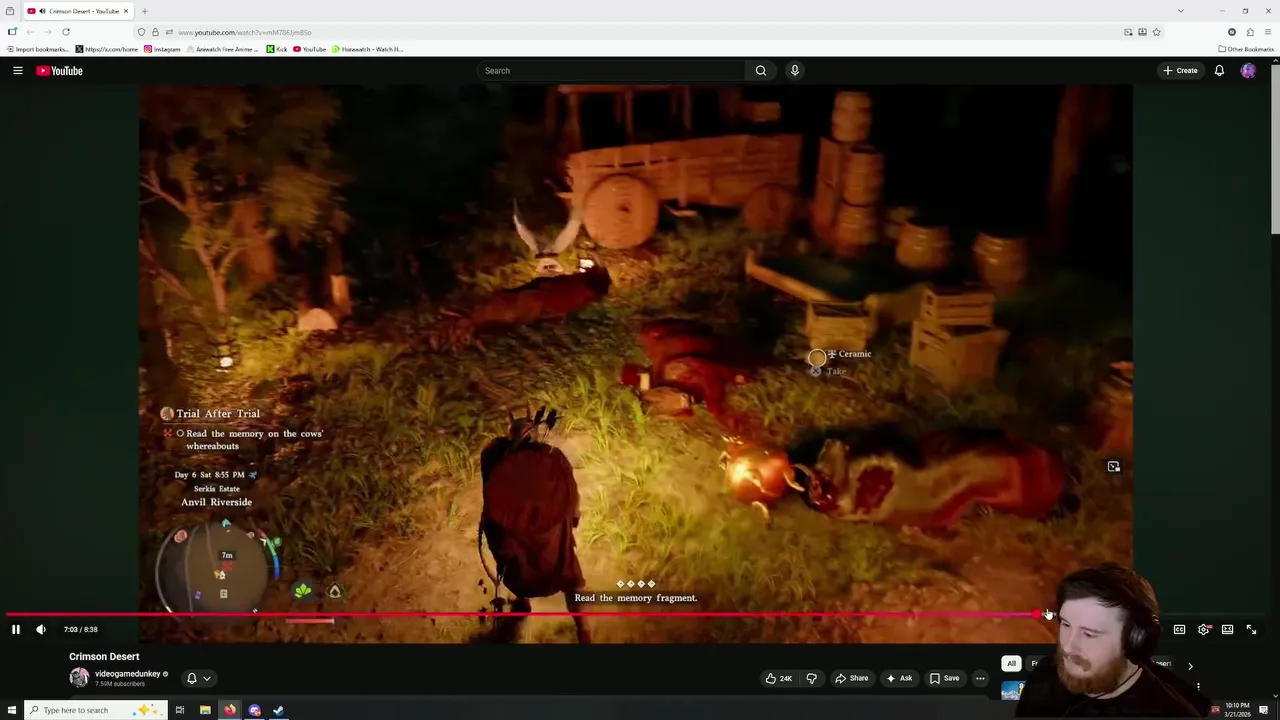Click the YouTube search magnifier button
Image resolution: width=1280 pixels, height=720 pixels.
click(x=761, y=71)
